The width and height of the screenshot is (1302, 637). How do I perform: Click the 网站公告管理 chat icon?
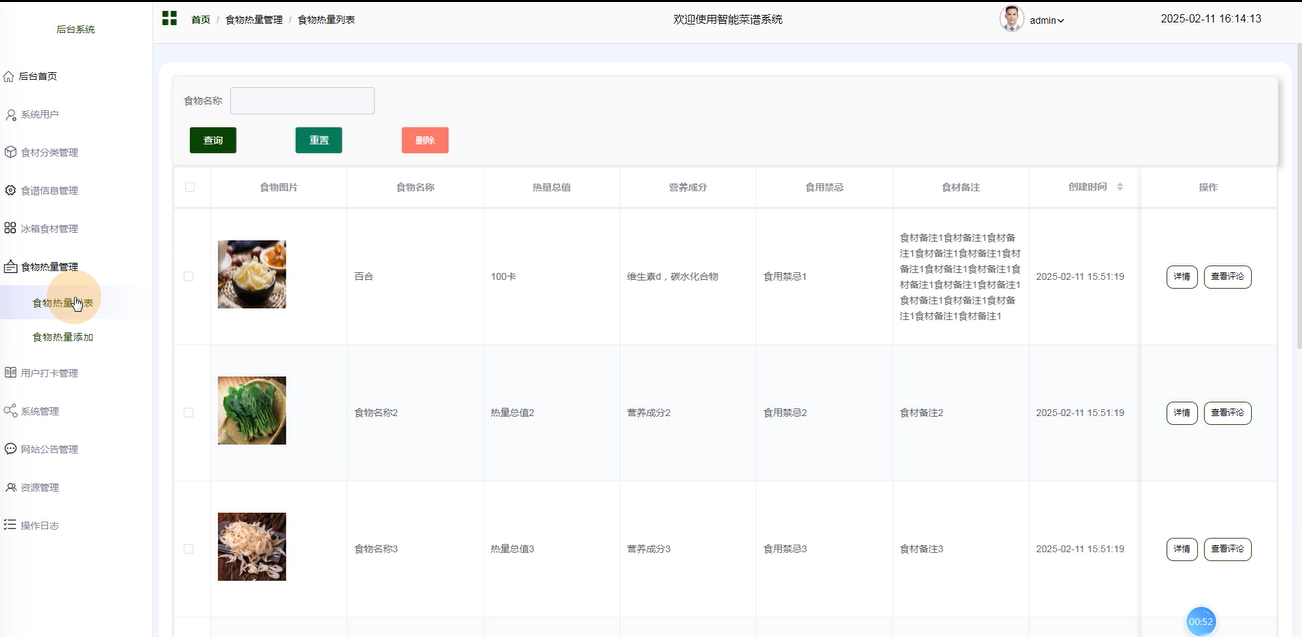11,449
